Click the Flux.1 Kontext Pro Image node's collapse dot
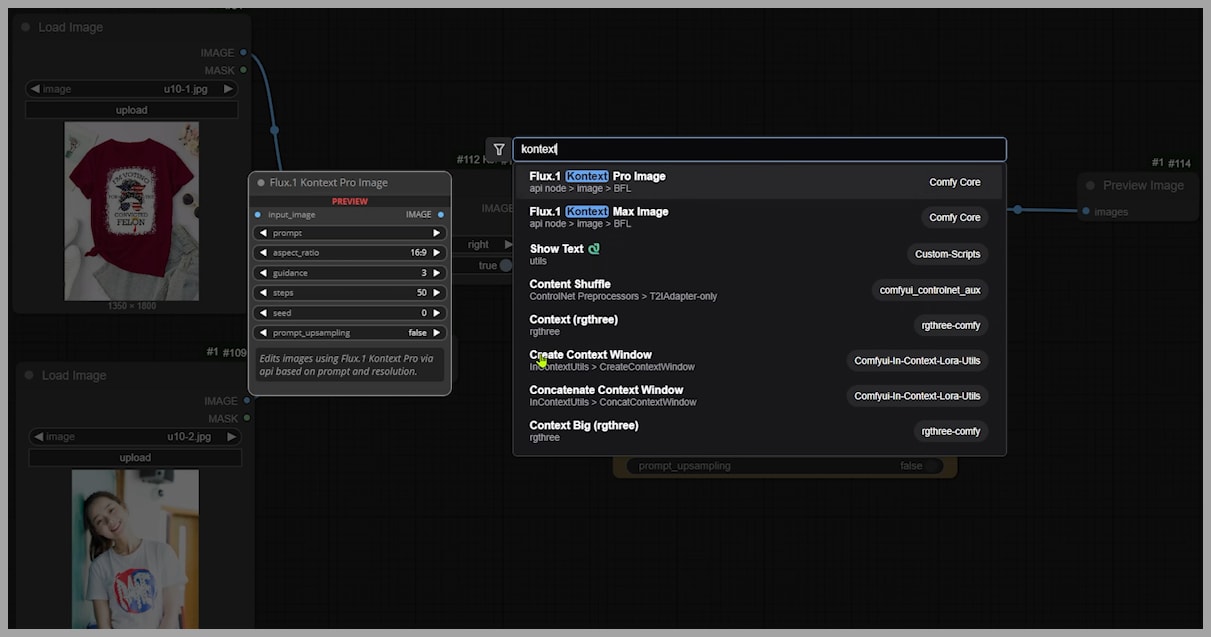1211x637 pixels. pyautogui.click(x=260, y=183)
